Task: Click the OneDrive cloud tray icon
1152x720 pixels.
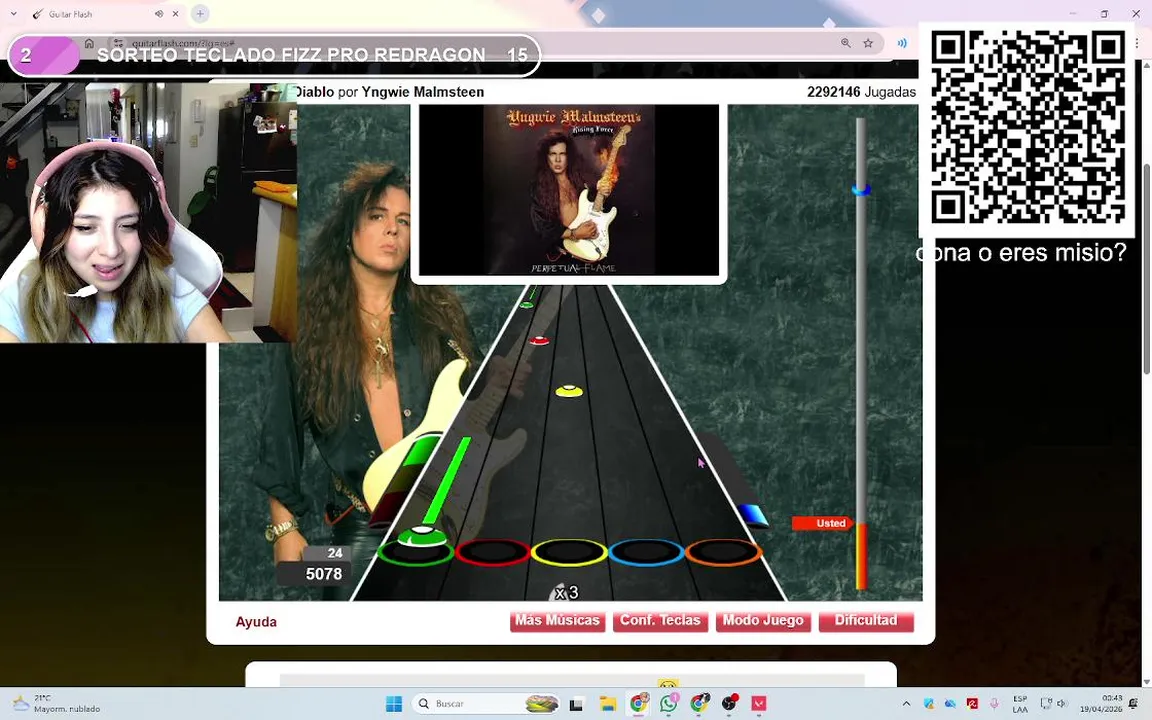Action: click(x=950, y=704)
